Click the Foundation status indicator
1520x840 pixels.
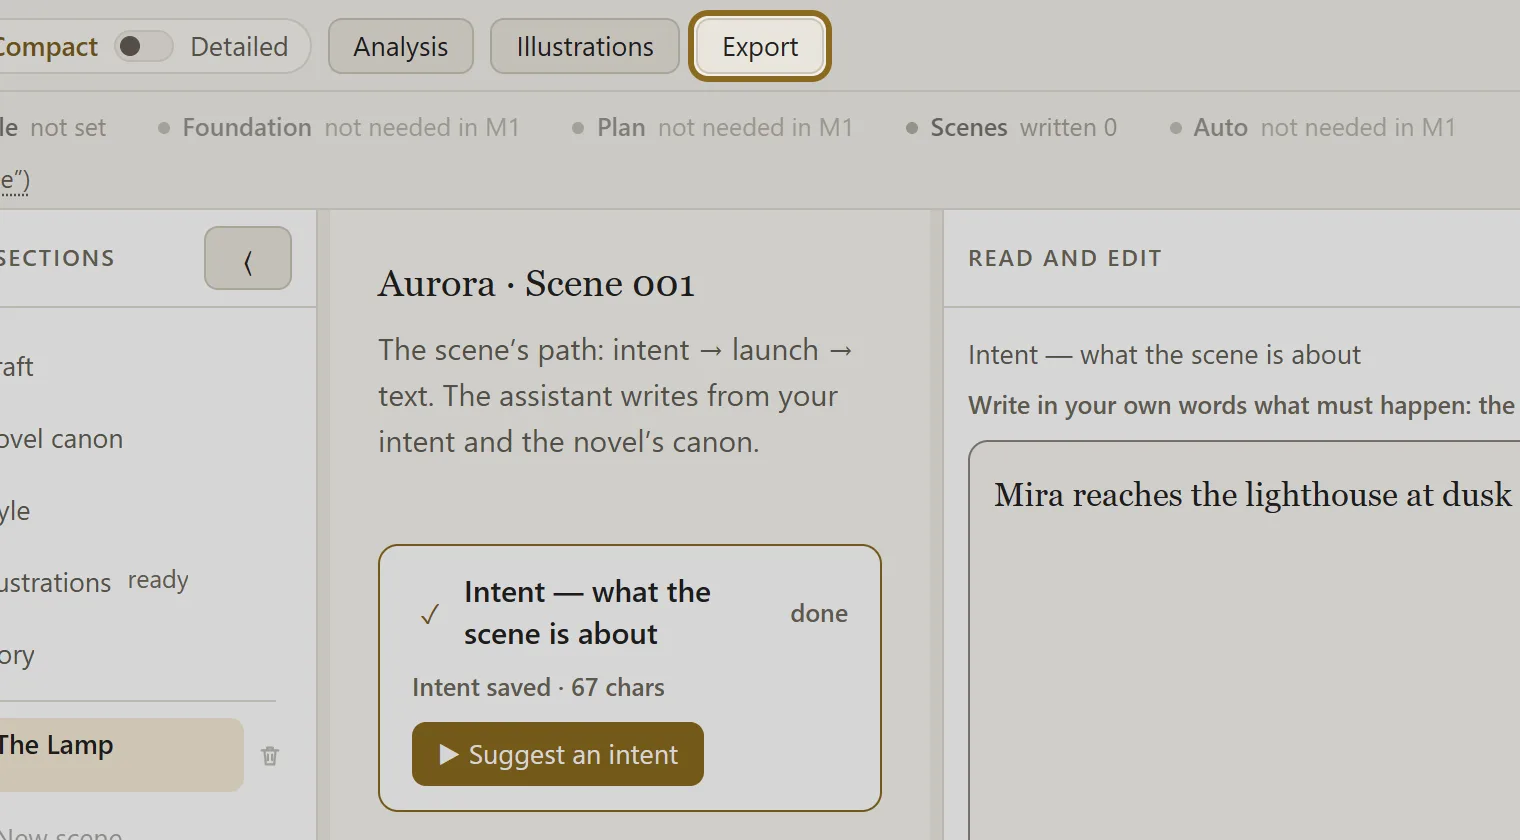(x=339, y=127)
